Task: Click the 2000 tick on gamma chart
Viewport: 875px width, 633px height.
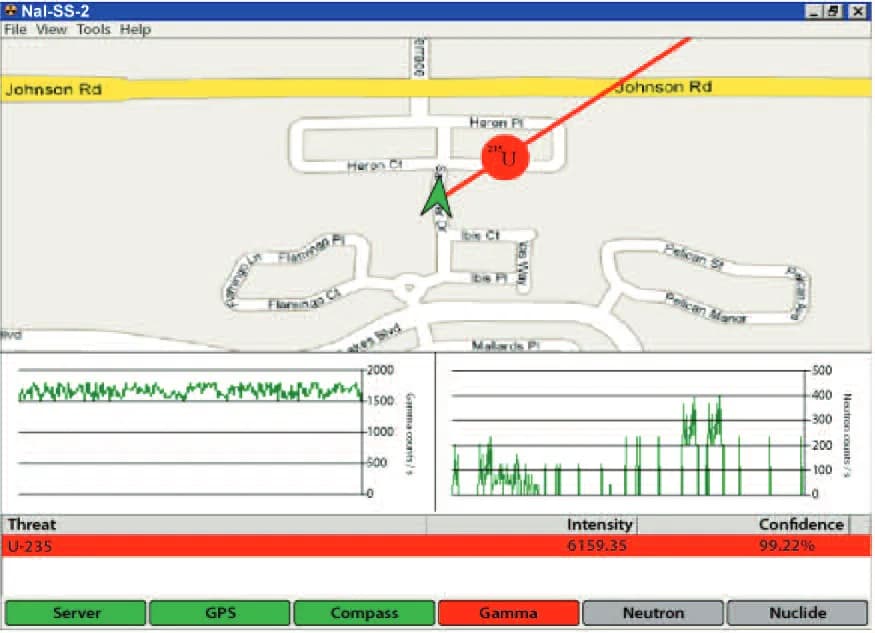Action: 381,370
